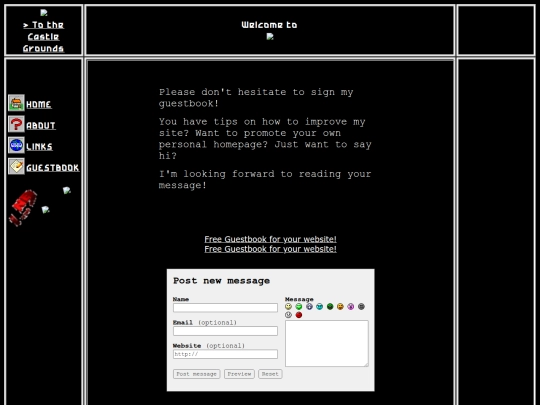This screenshot has width=540, height=405.
Task: Insert the dark gray emoticon
Action: point(361,307)
